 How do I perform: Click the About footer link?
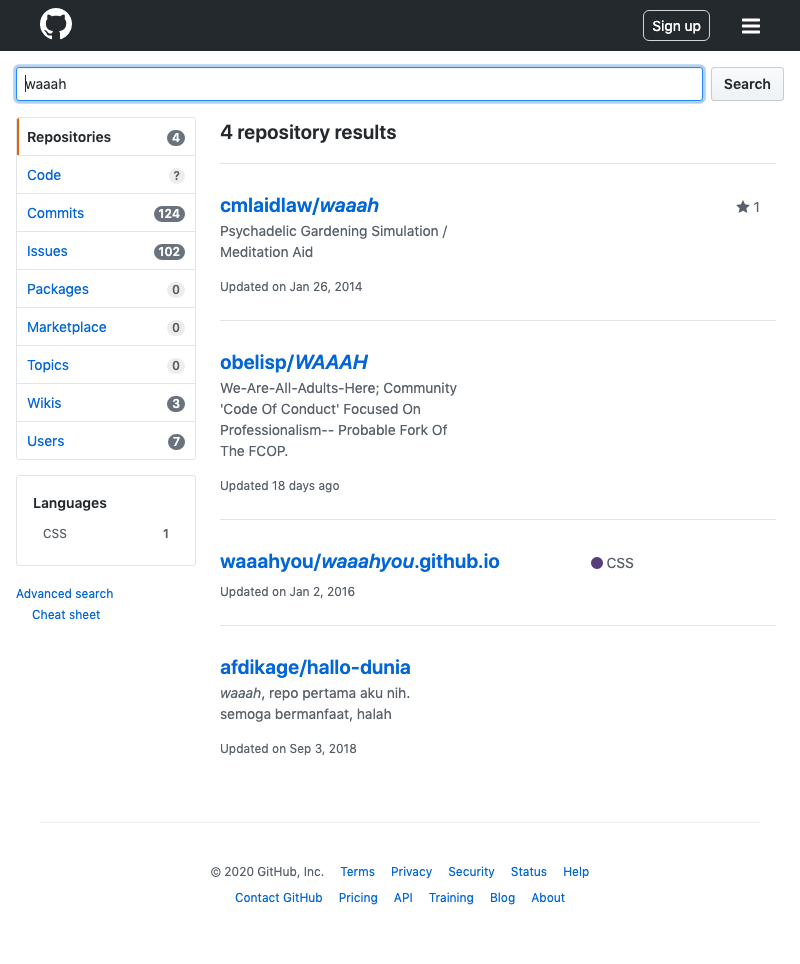click(548, 898)
